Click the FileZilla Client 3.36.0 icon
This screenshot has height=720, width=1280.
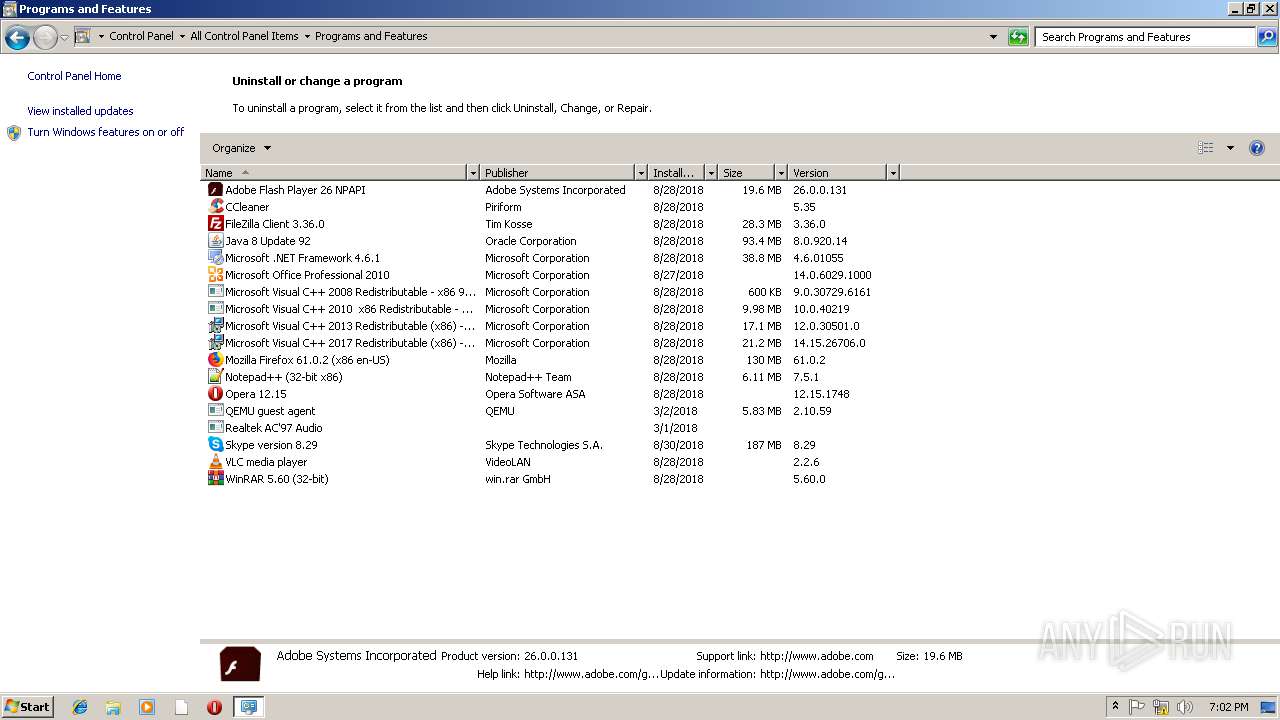click(x=215, y=224)
